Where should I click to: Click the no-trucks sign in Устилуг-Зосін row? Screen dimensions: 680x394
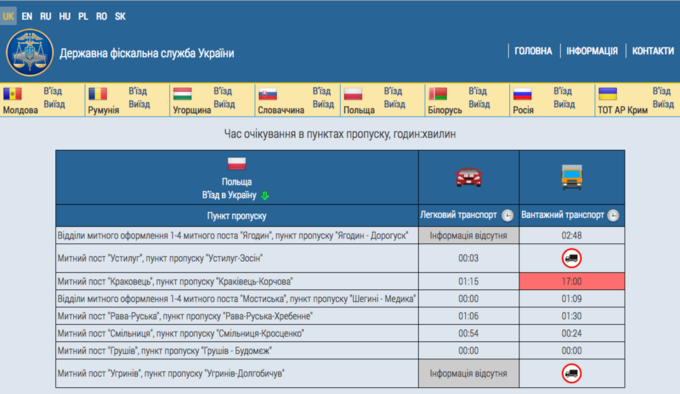click(x=572, y=258)
